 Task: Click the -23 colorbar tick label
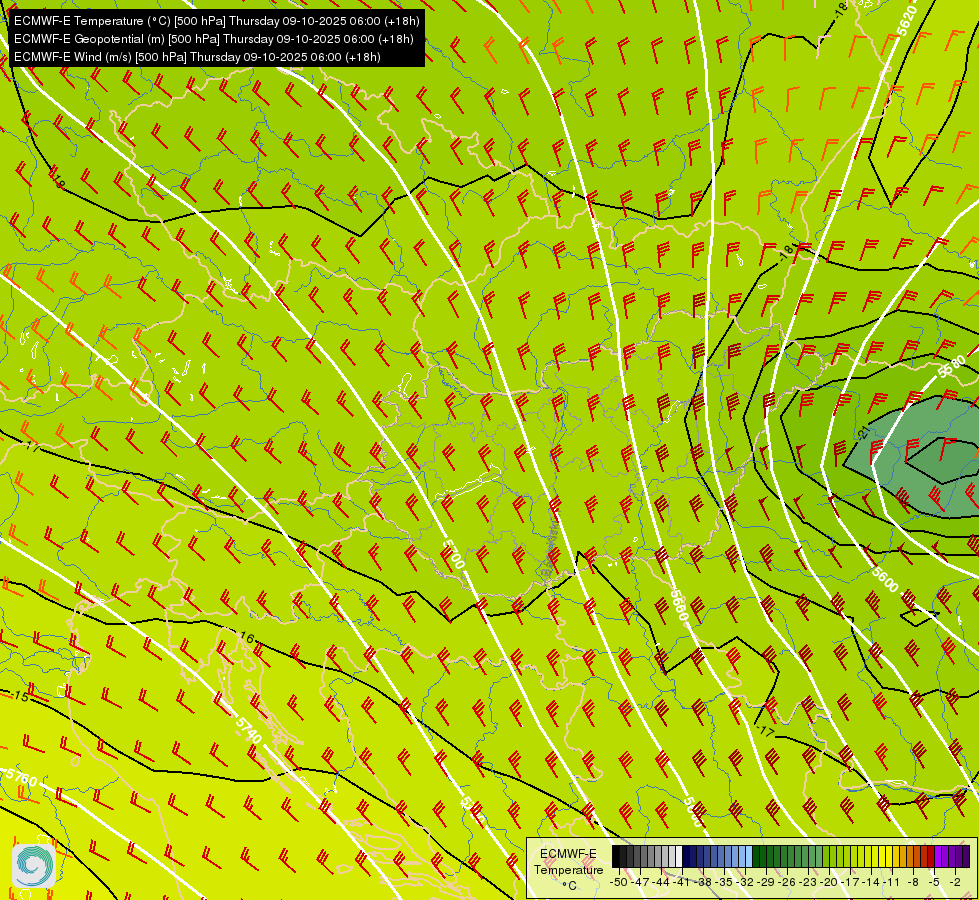[808, 882]
